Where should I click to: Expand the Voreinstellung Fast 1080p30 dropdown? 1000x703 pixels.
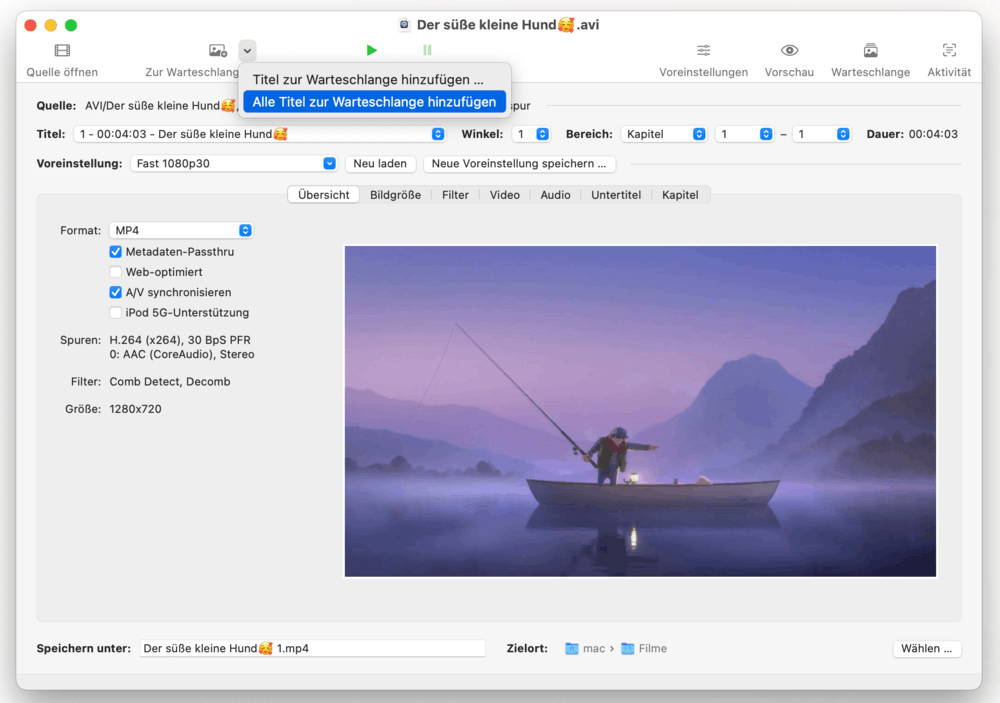pyautogui.click(x=234, y=163)
